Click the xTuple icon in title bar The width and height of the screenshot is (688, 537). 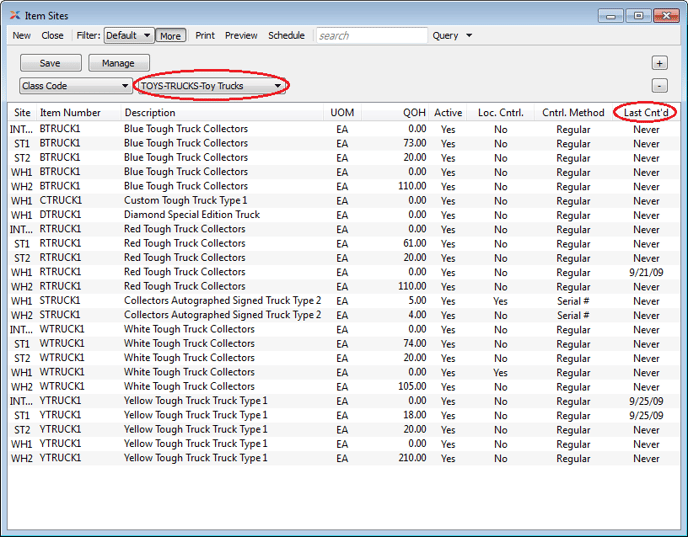point(13,15)
